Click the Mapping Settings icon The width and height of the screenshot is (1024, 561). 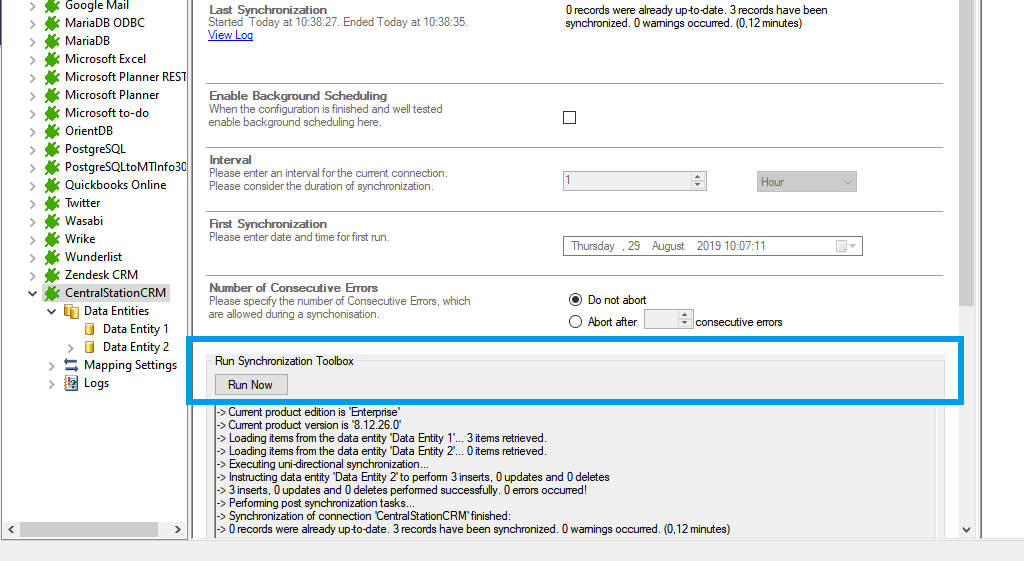click(71, 365)
